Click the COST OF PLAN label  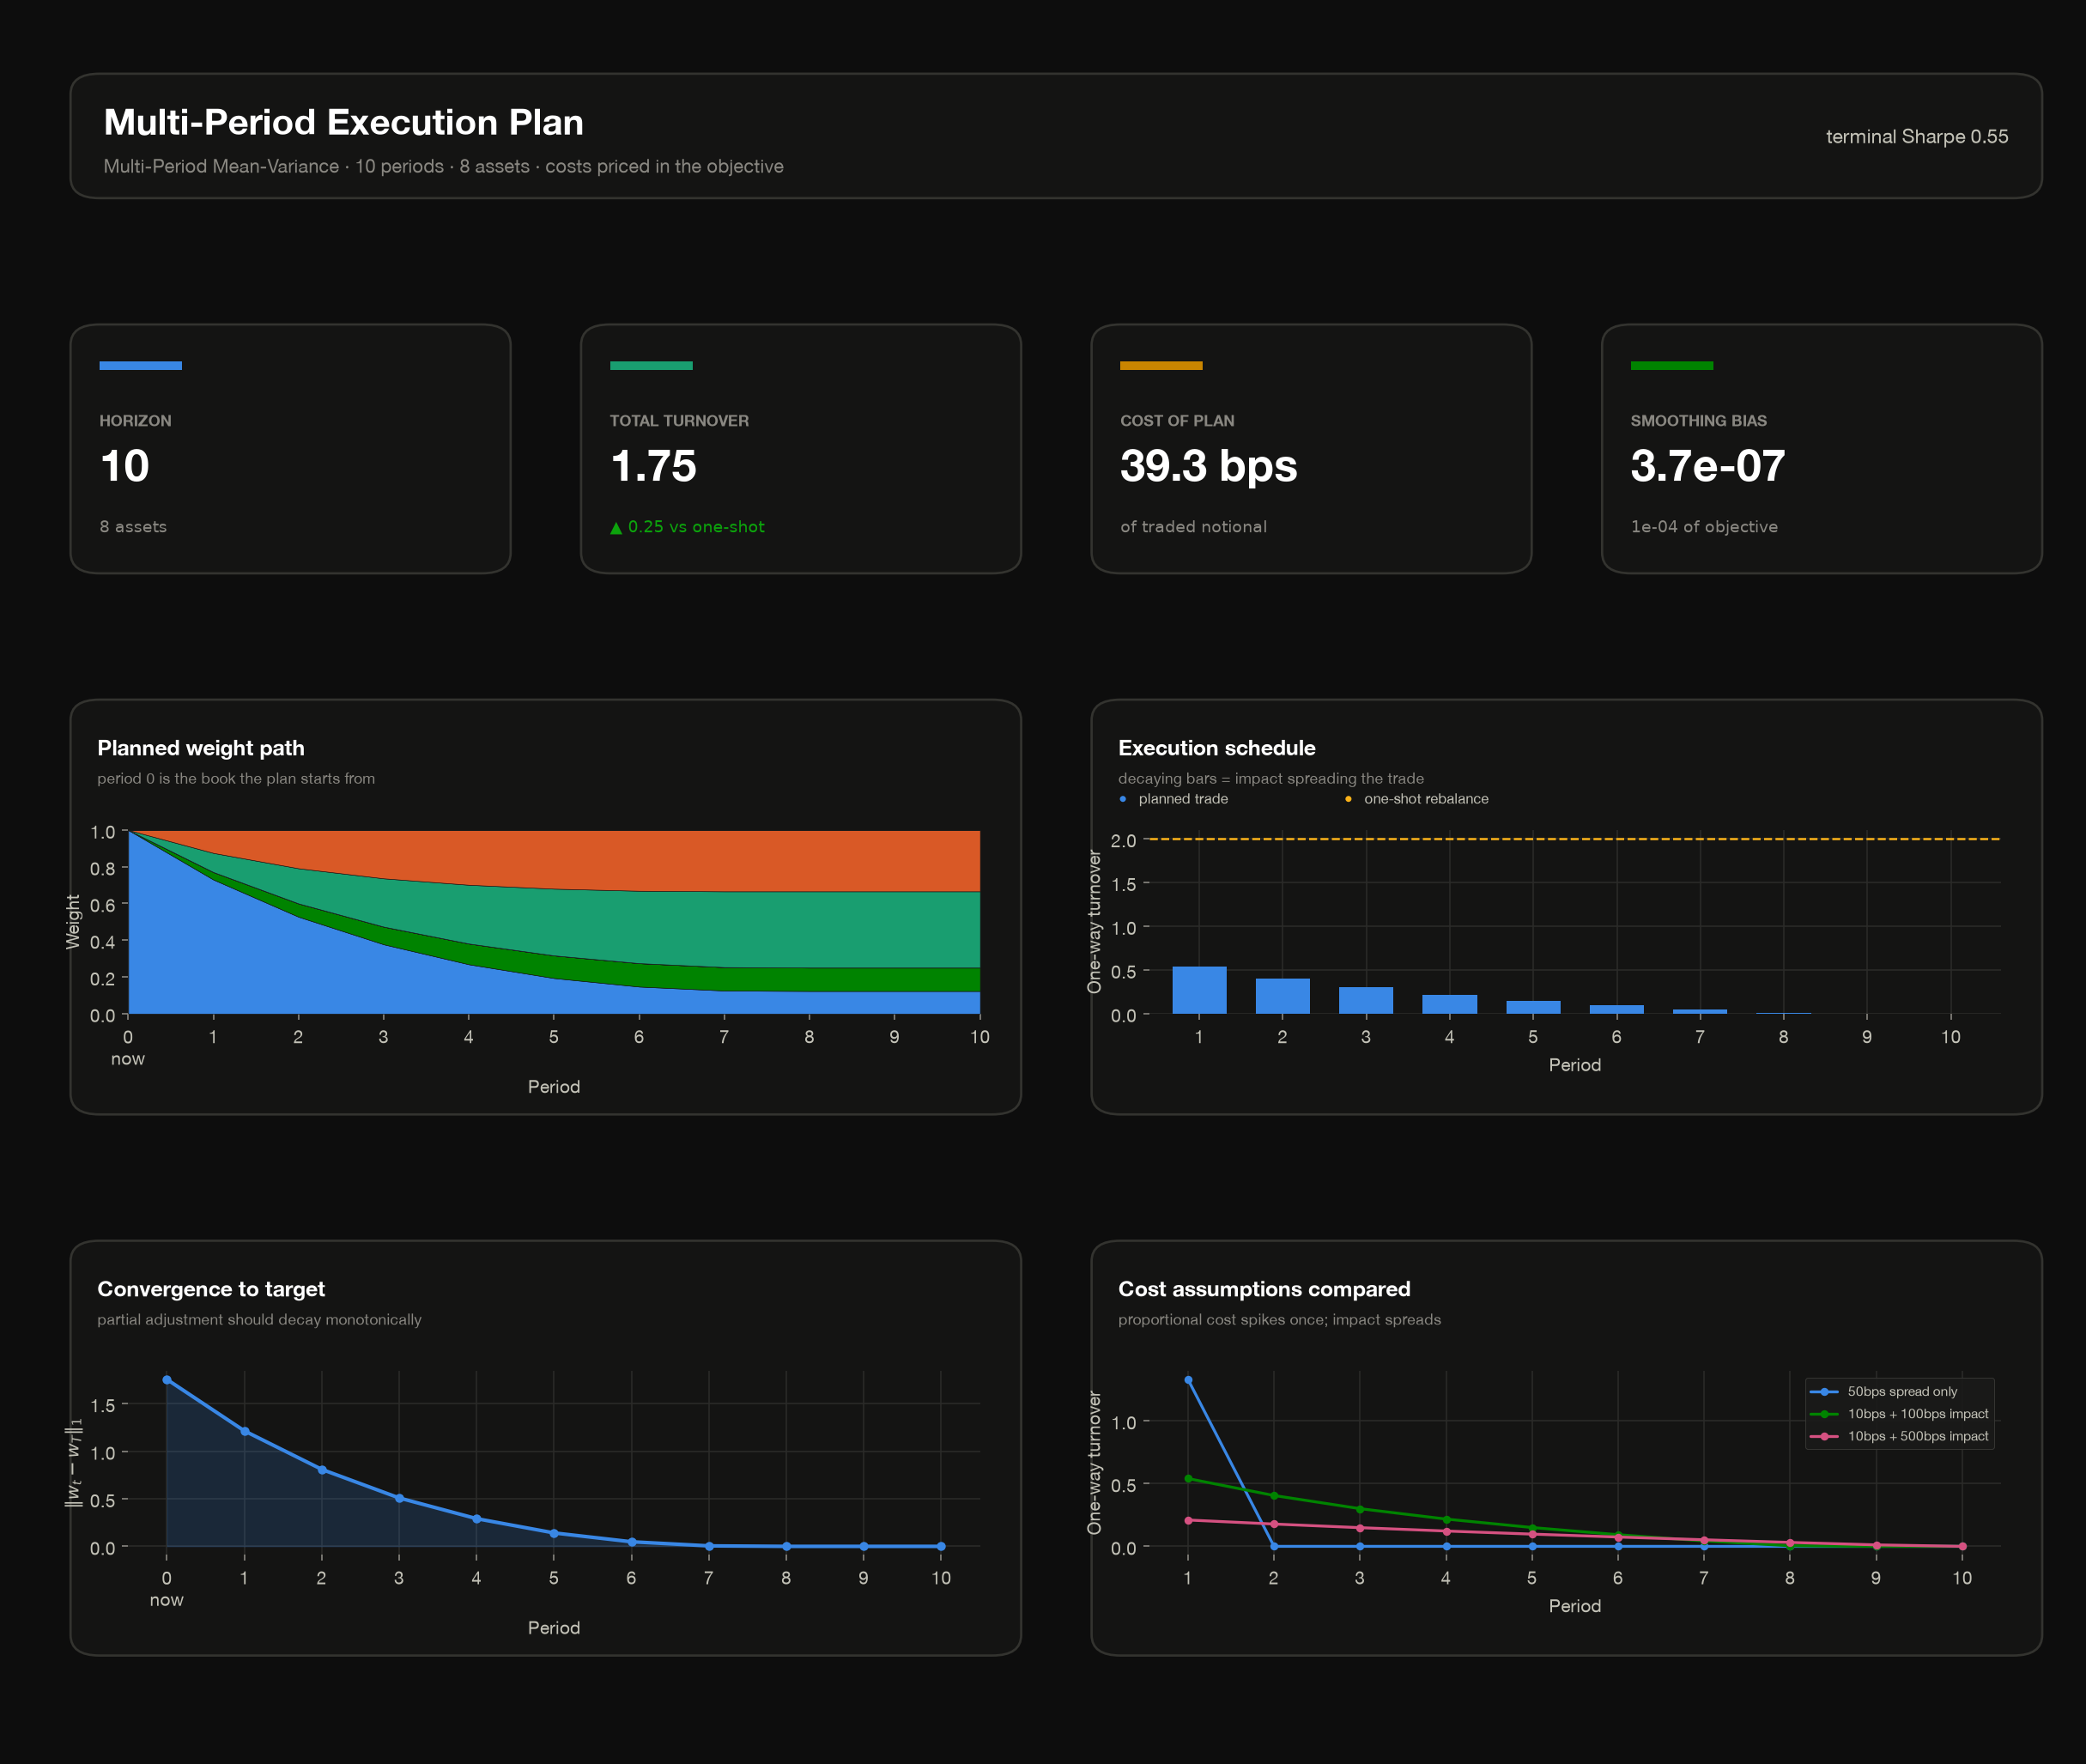[x=1177, y=421]
